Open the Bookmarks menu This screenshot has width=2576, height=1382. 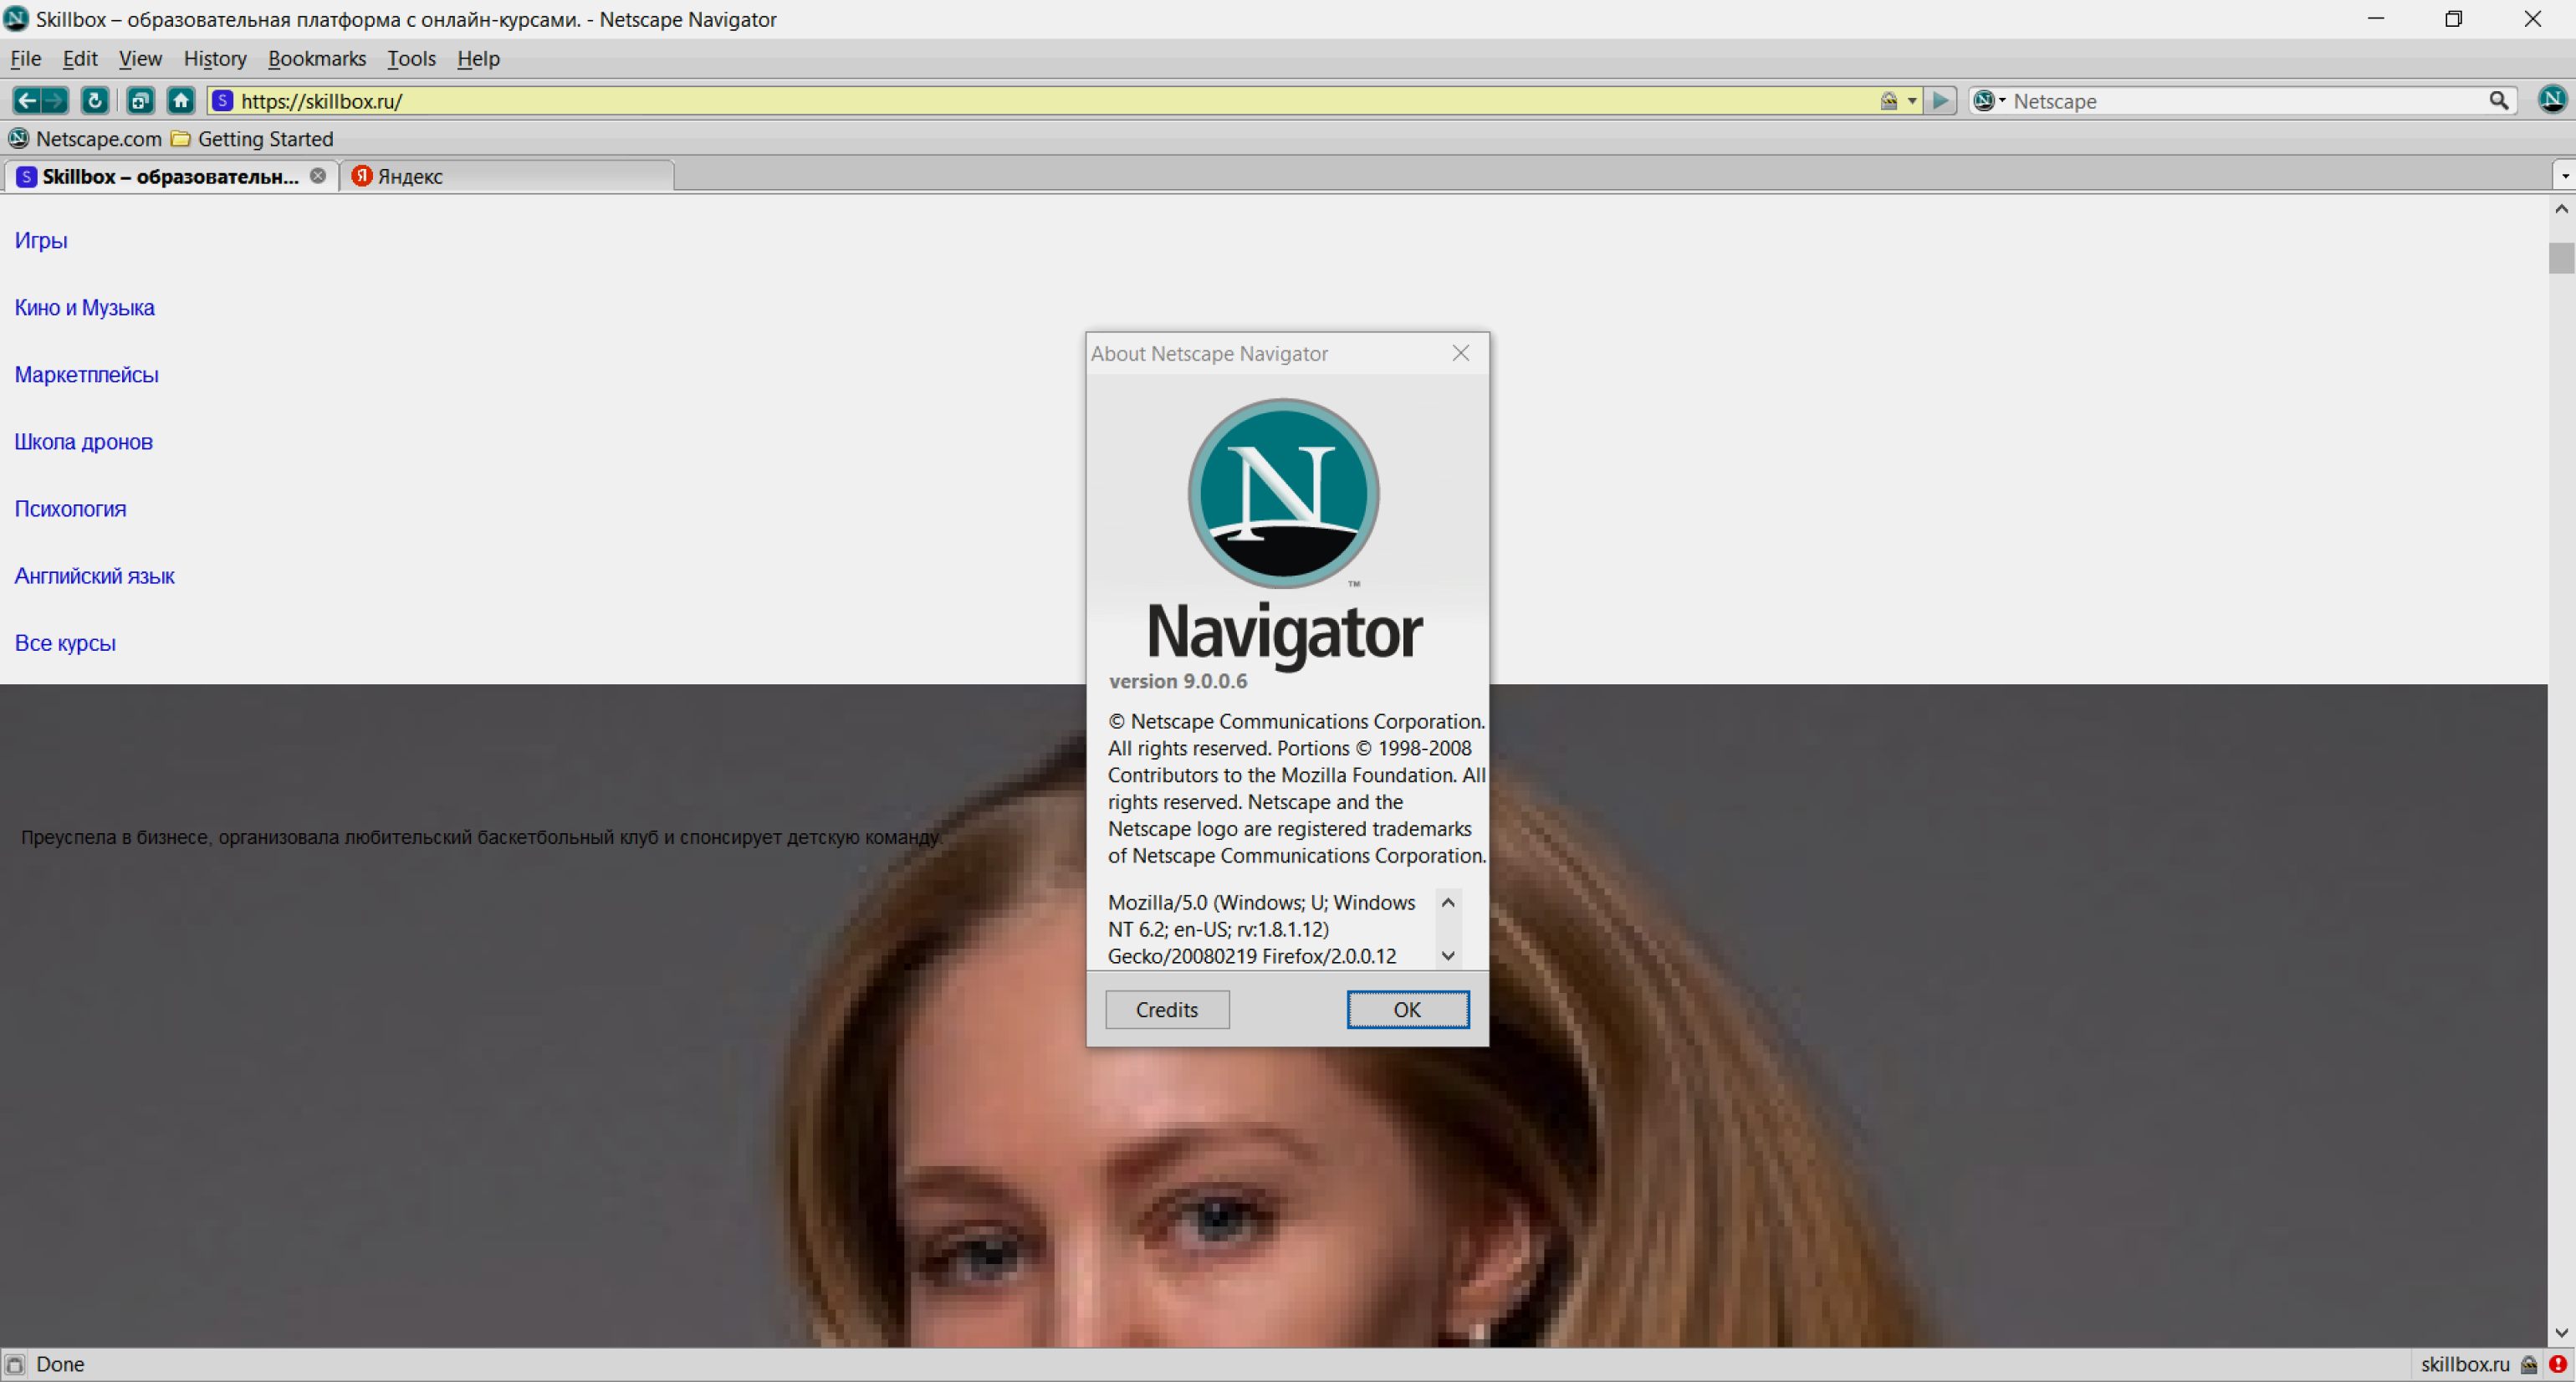click(315, 58)
